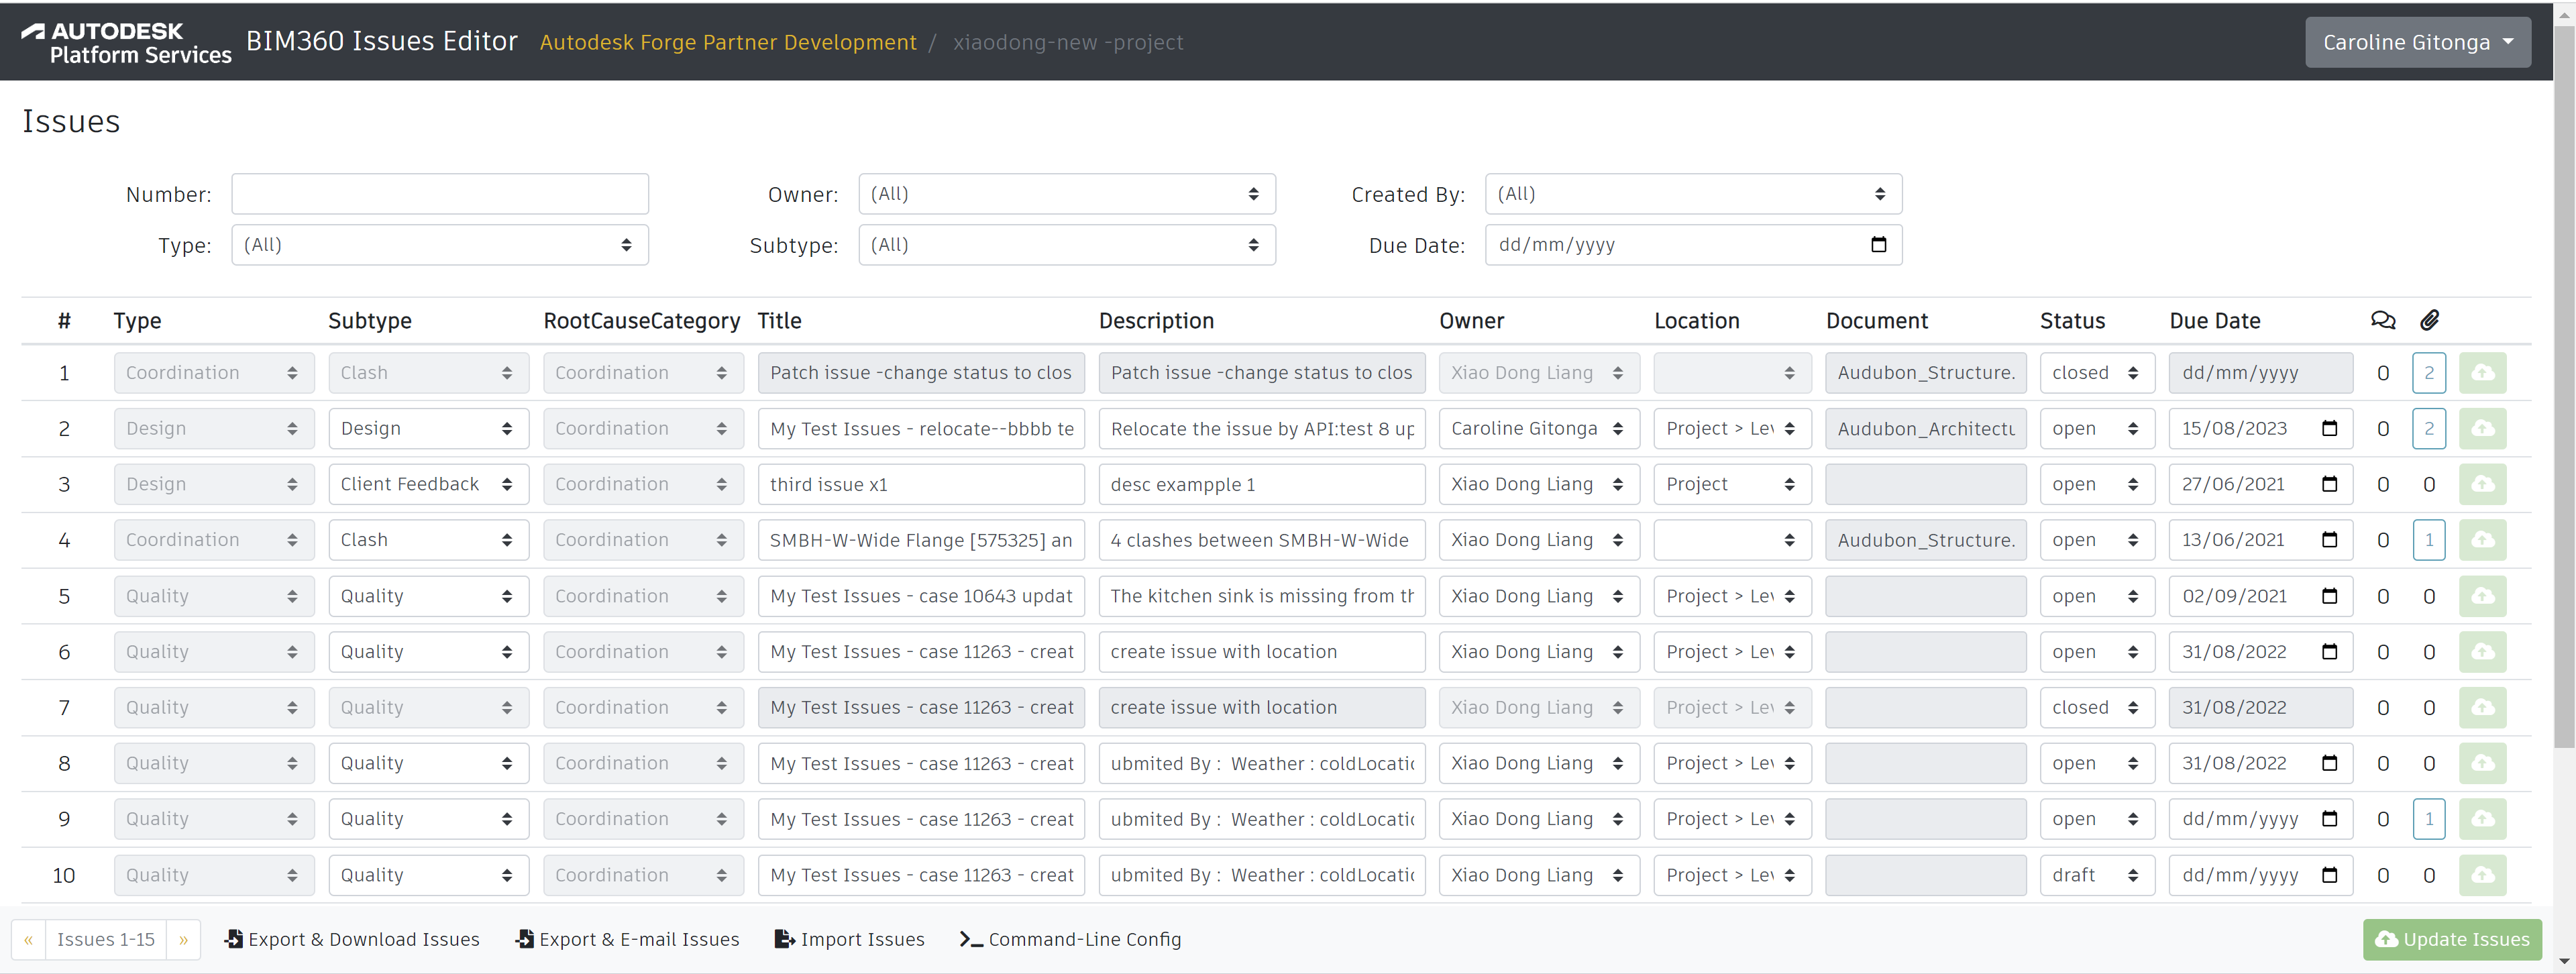
Task: Click the Status column header
Action: tap(2072, 321)
